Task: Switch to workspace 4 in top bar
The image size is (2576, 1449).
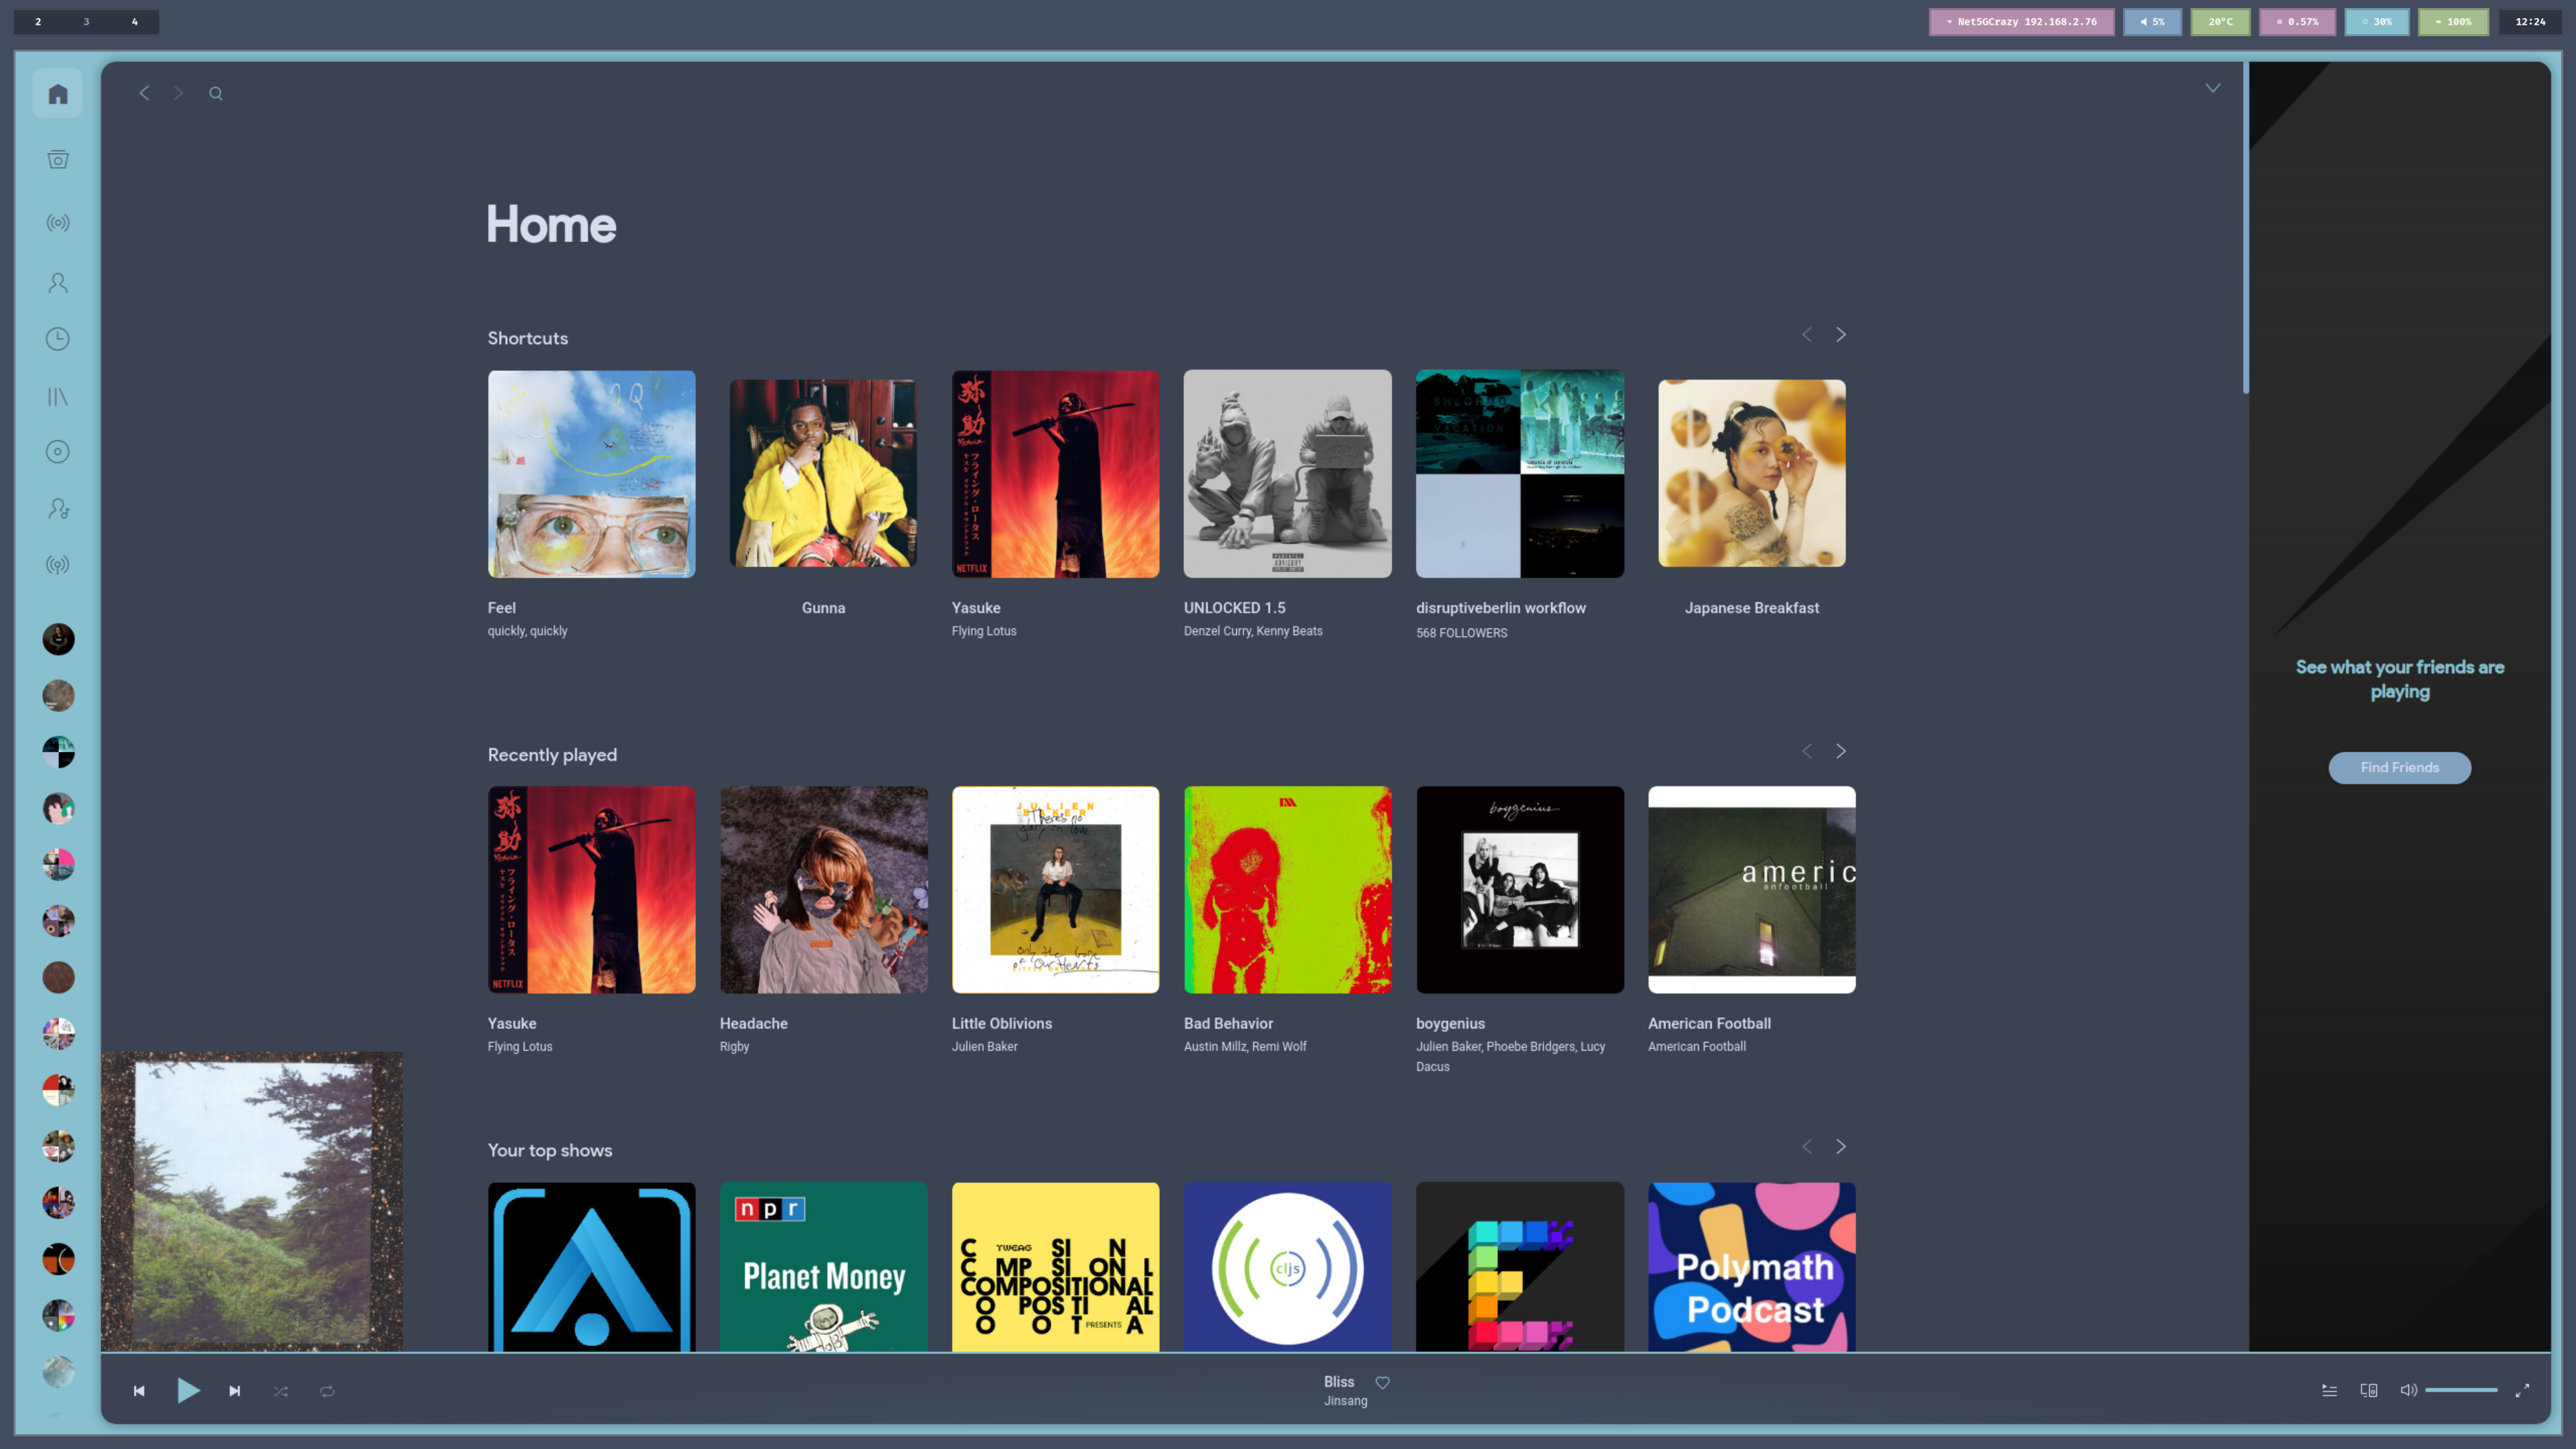Action: coord(134,21)
